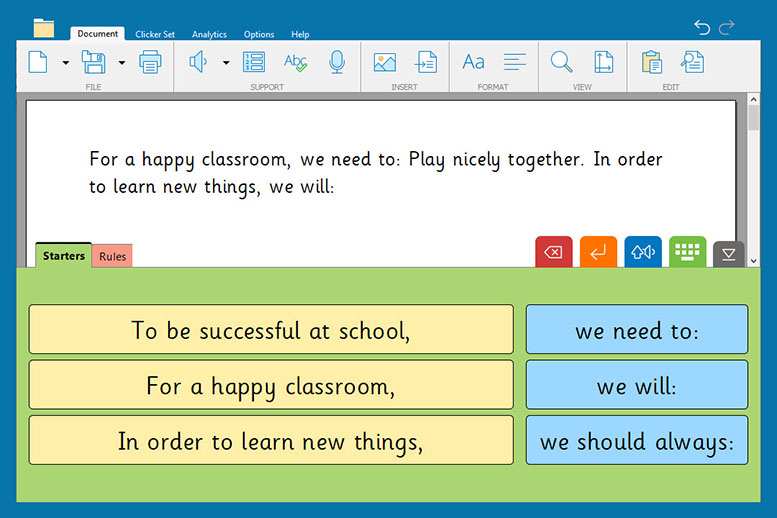
Task: Click the paste clipboard icon
Action: click(652, 62)
